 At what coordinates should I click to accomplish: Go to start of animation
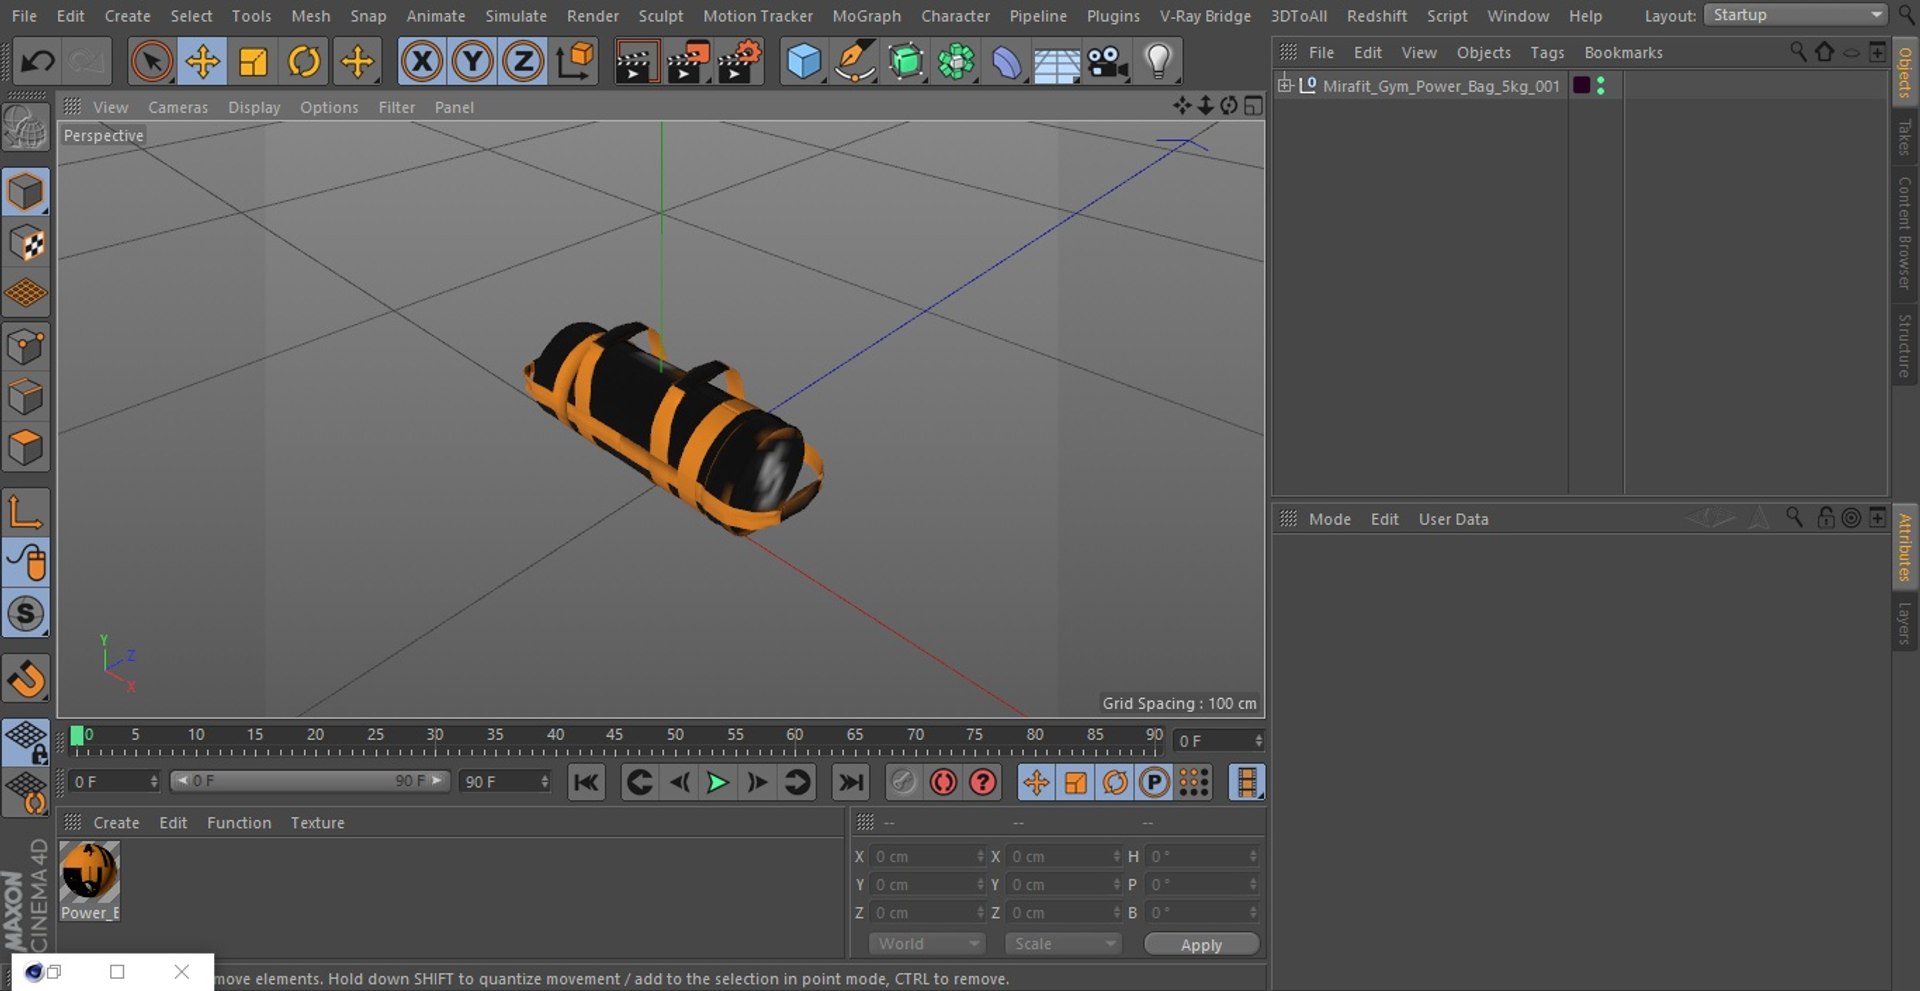coord(587,782)
